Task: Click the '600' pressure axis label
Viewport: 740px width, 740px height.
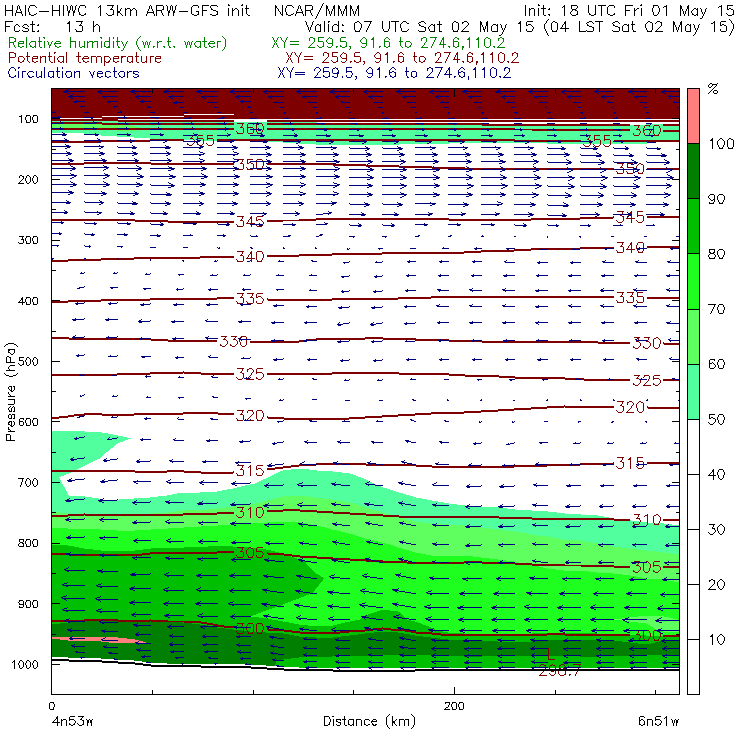Action: coord(28,421)
